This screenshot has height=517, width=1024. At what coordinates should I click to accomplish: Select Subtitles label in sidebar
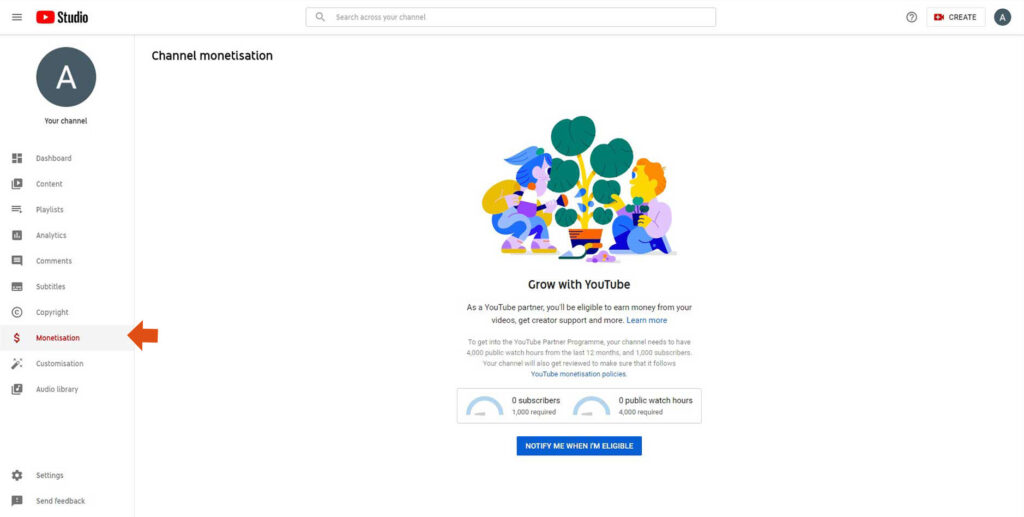[x=50, y=287]
